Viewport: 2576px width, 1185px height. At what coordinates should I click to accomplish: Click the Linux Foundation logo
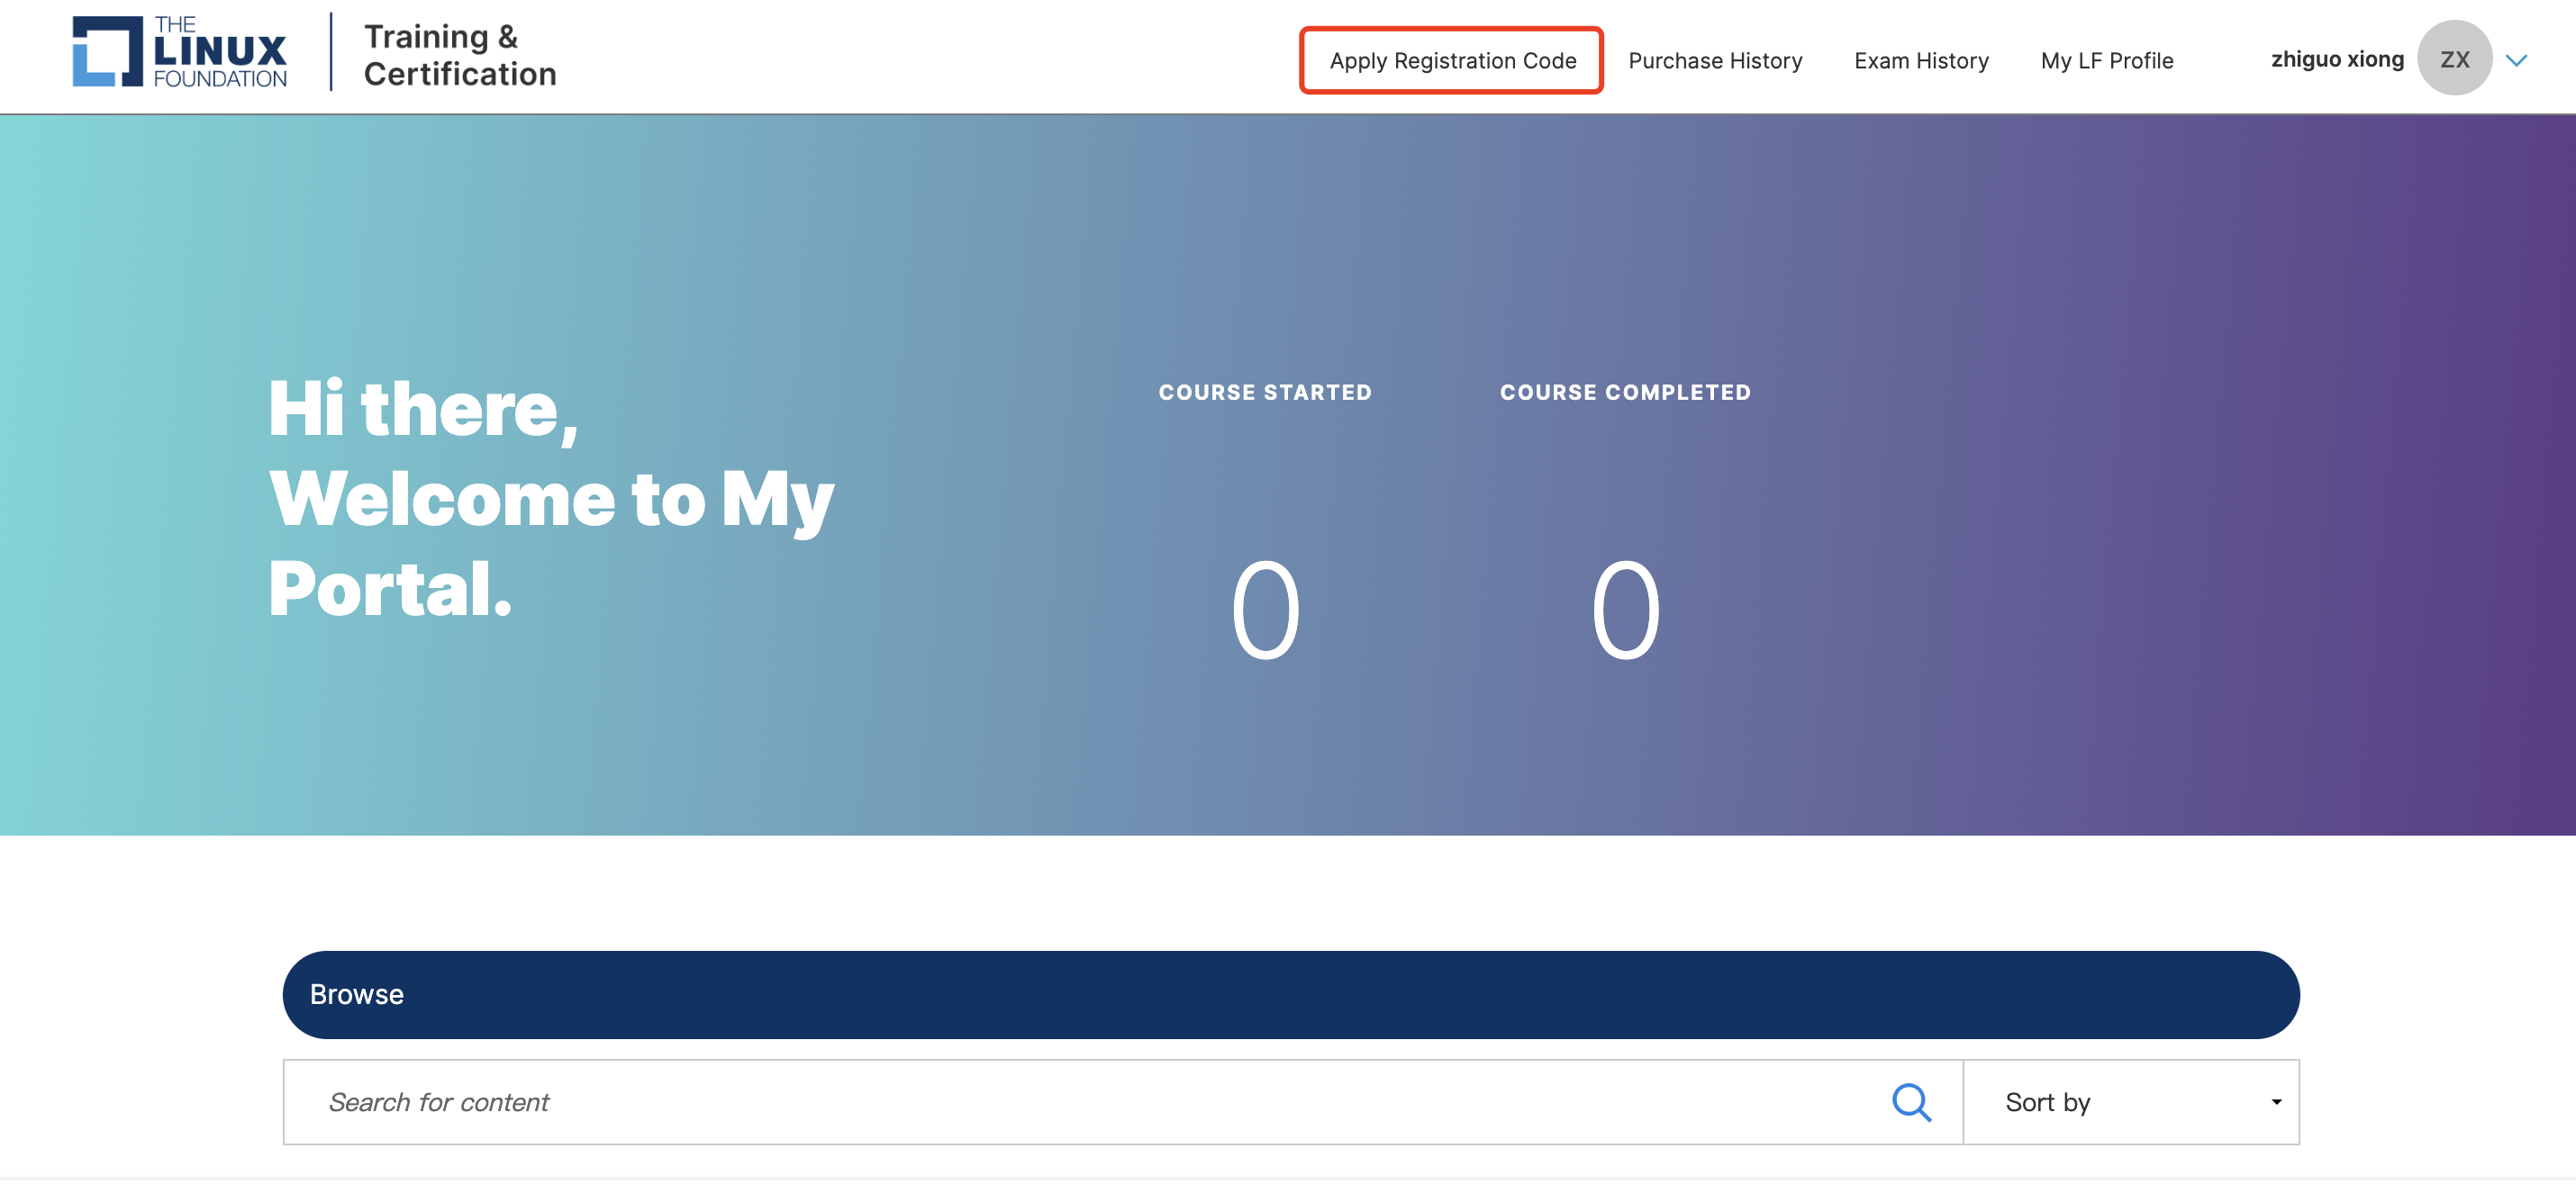(x=180, y=52)
